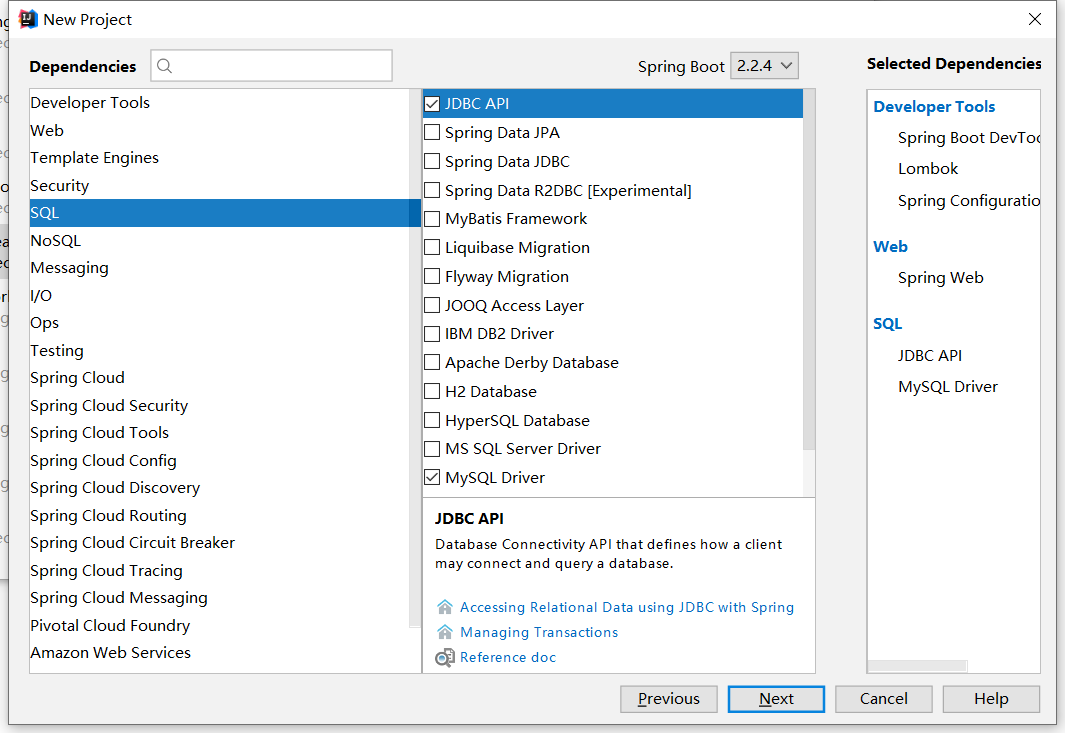
Task: Click house icon beside Managing Transactions link
Action: 445,632
